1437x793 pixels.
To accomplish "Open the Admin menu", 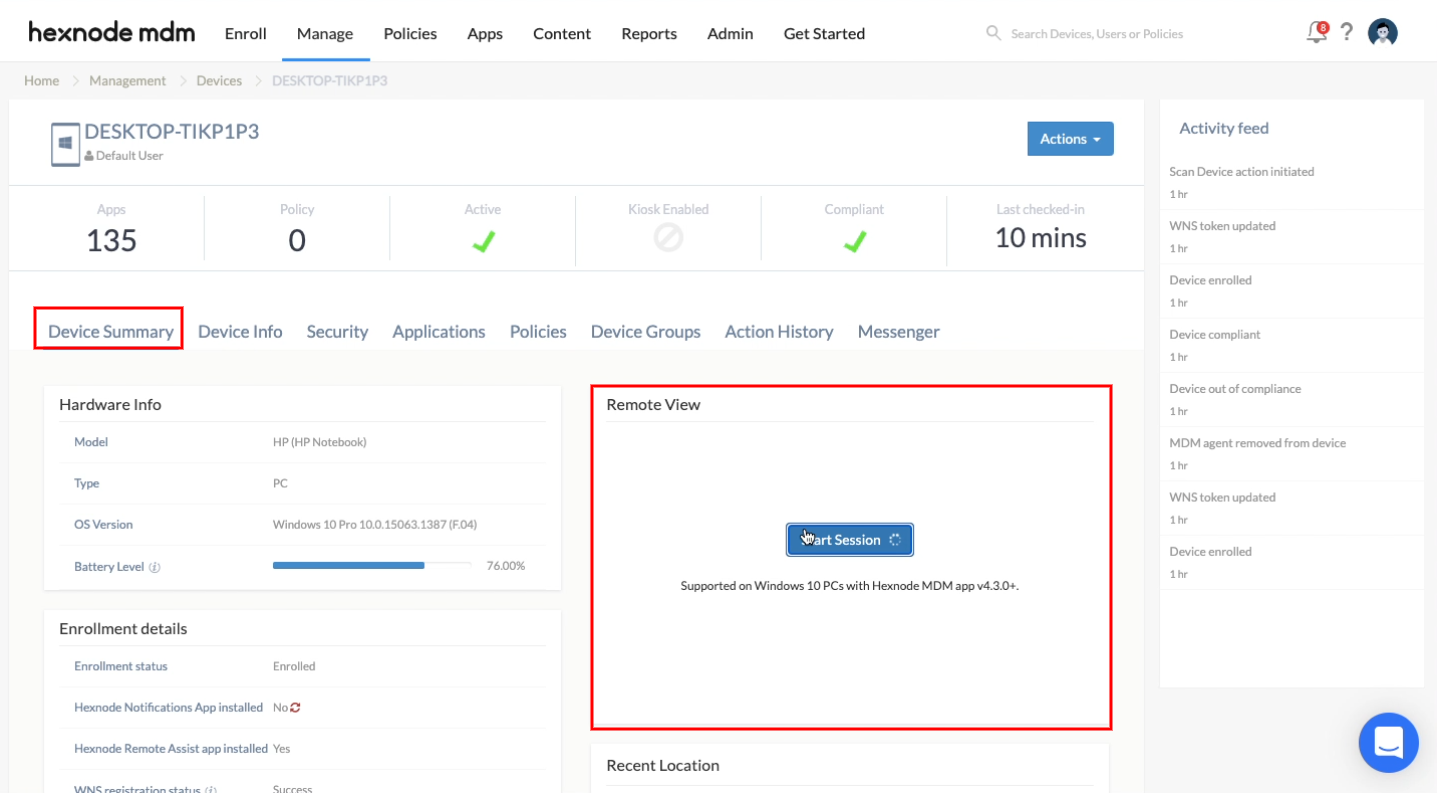I will (730, 33).
